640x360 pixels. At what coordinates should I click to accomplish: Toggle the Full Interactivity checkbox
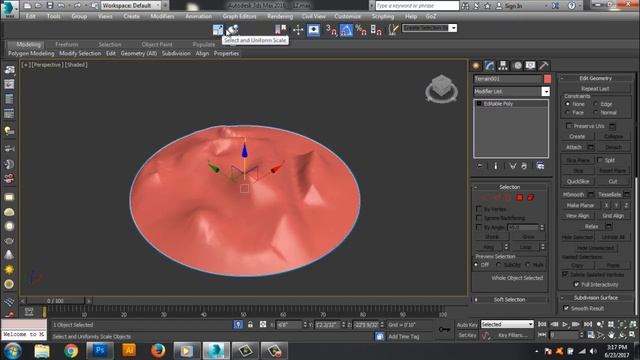(576, 284)
